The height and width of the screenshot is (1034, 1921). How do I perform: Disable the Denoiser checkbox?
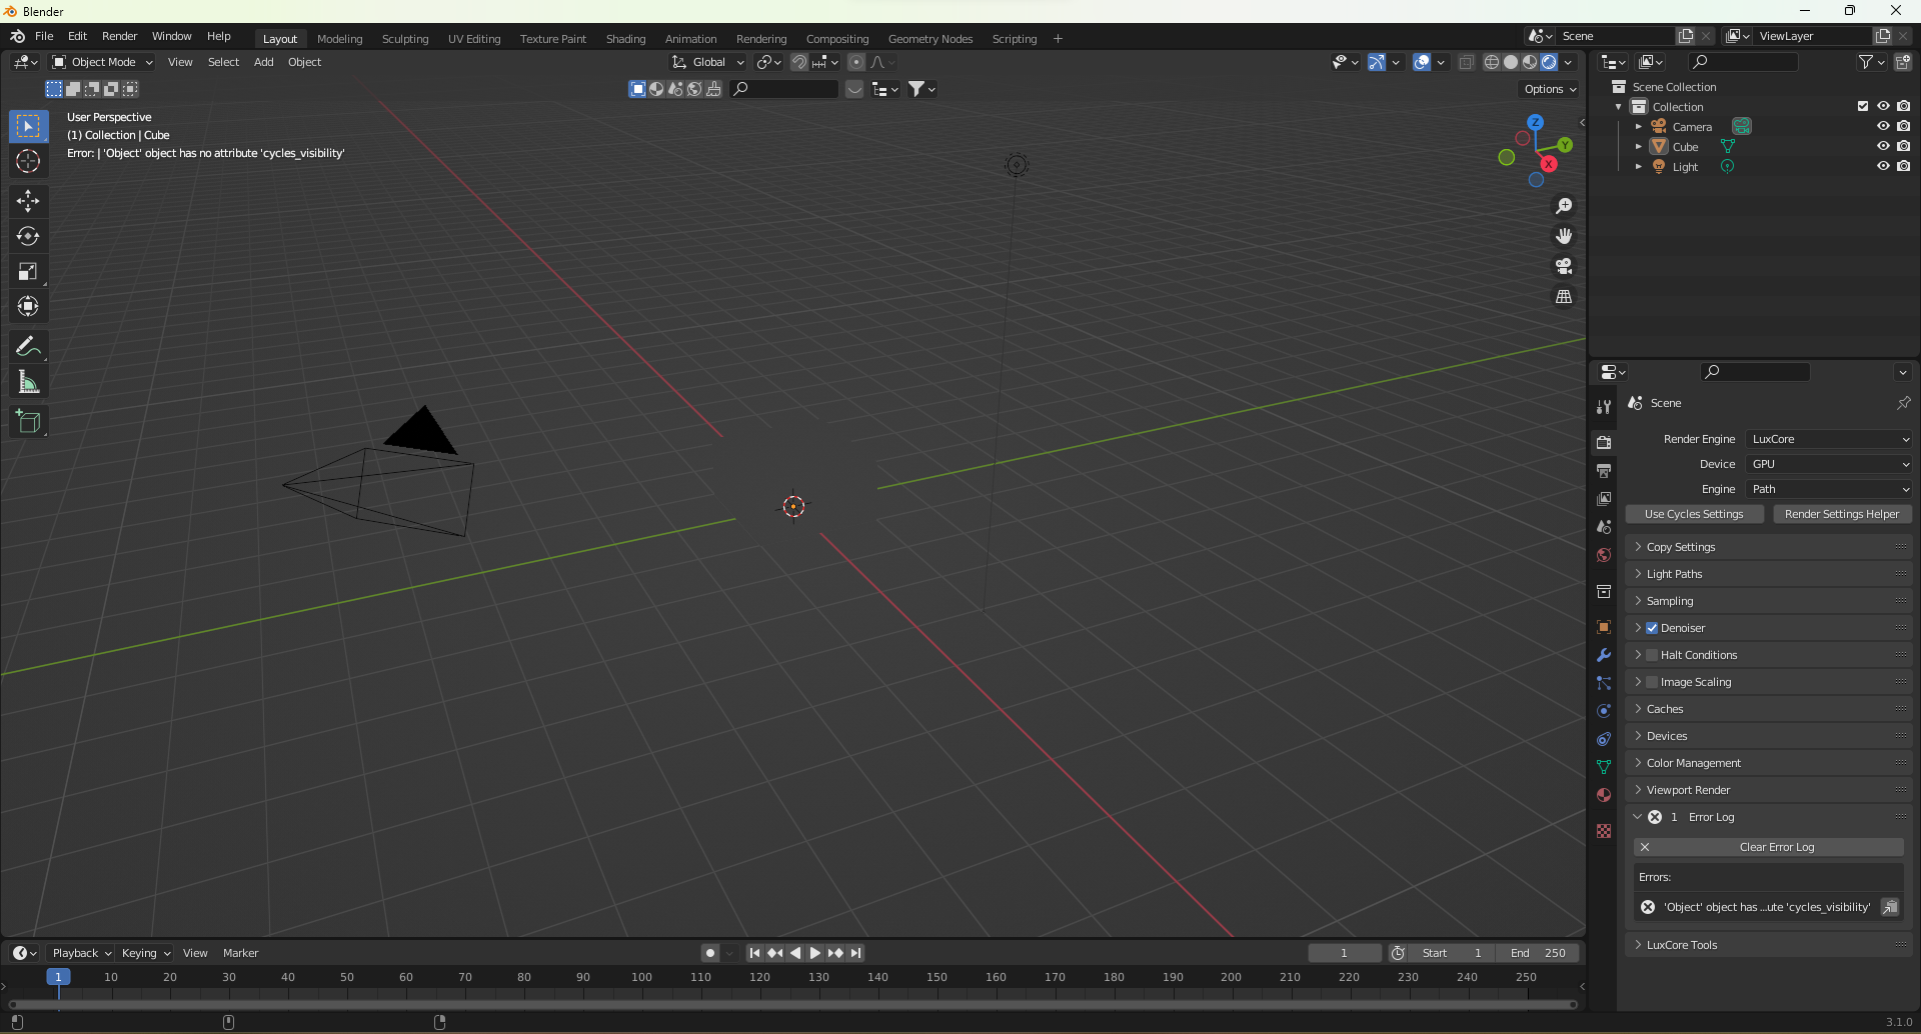(1652, 628)
